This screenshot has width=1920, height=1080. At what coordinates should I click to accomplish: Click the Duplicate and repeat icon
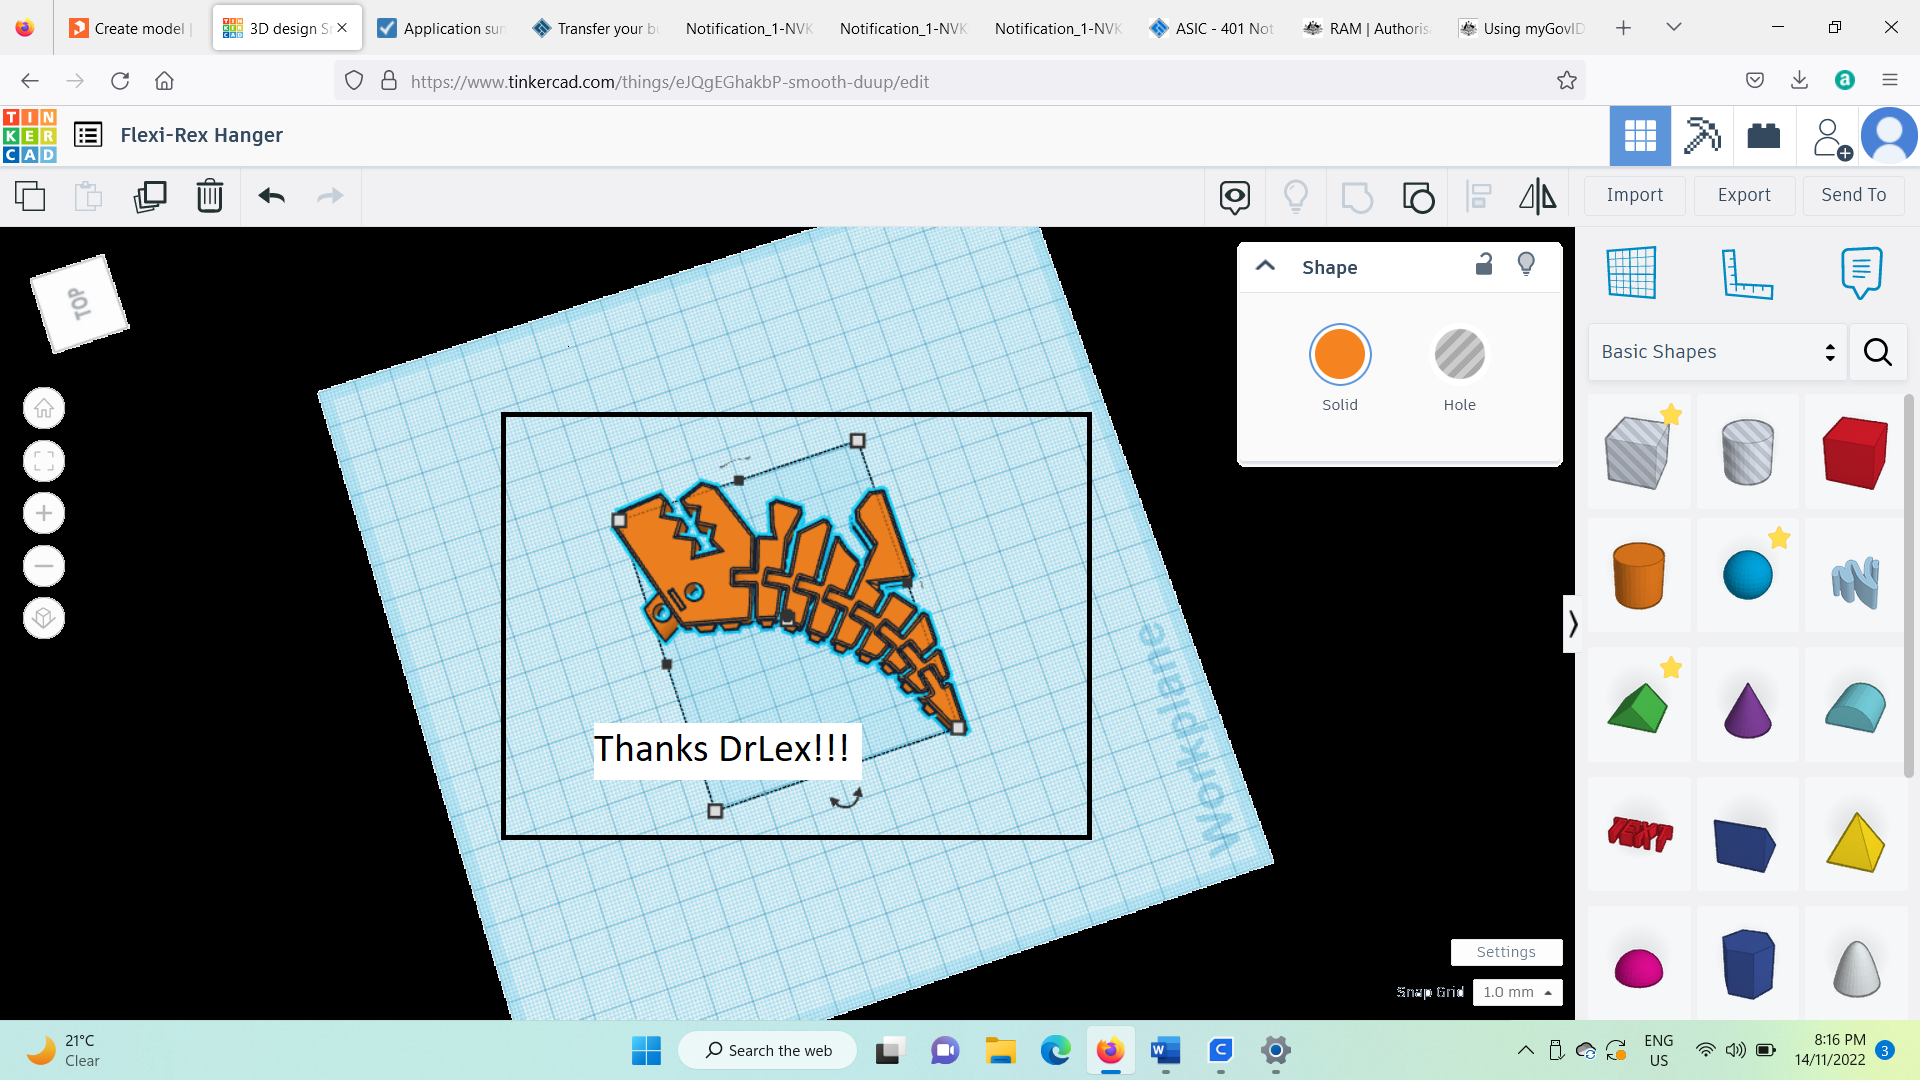pyautogui.click(x=150, y=196)
